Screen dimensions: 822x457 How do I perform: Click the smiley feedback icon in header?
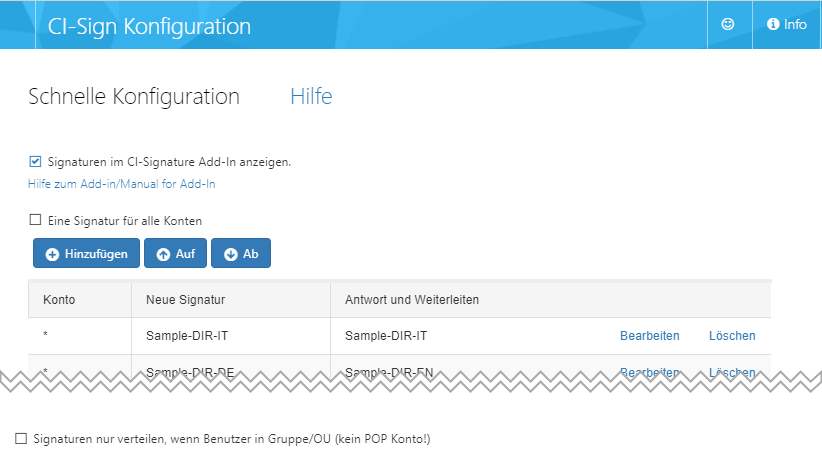tap(728, 25)
